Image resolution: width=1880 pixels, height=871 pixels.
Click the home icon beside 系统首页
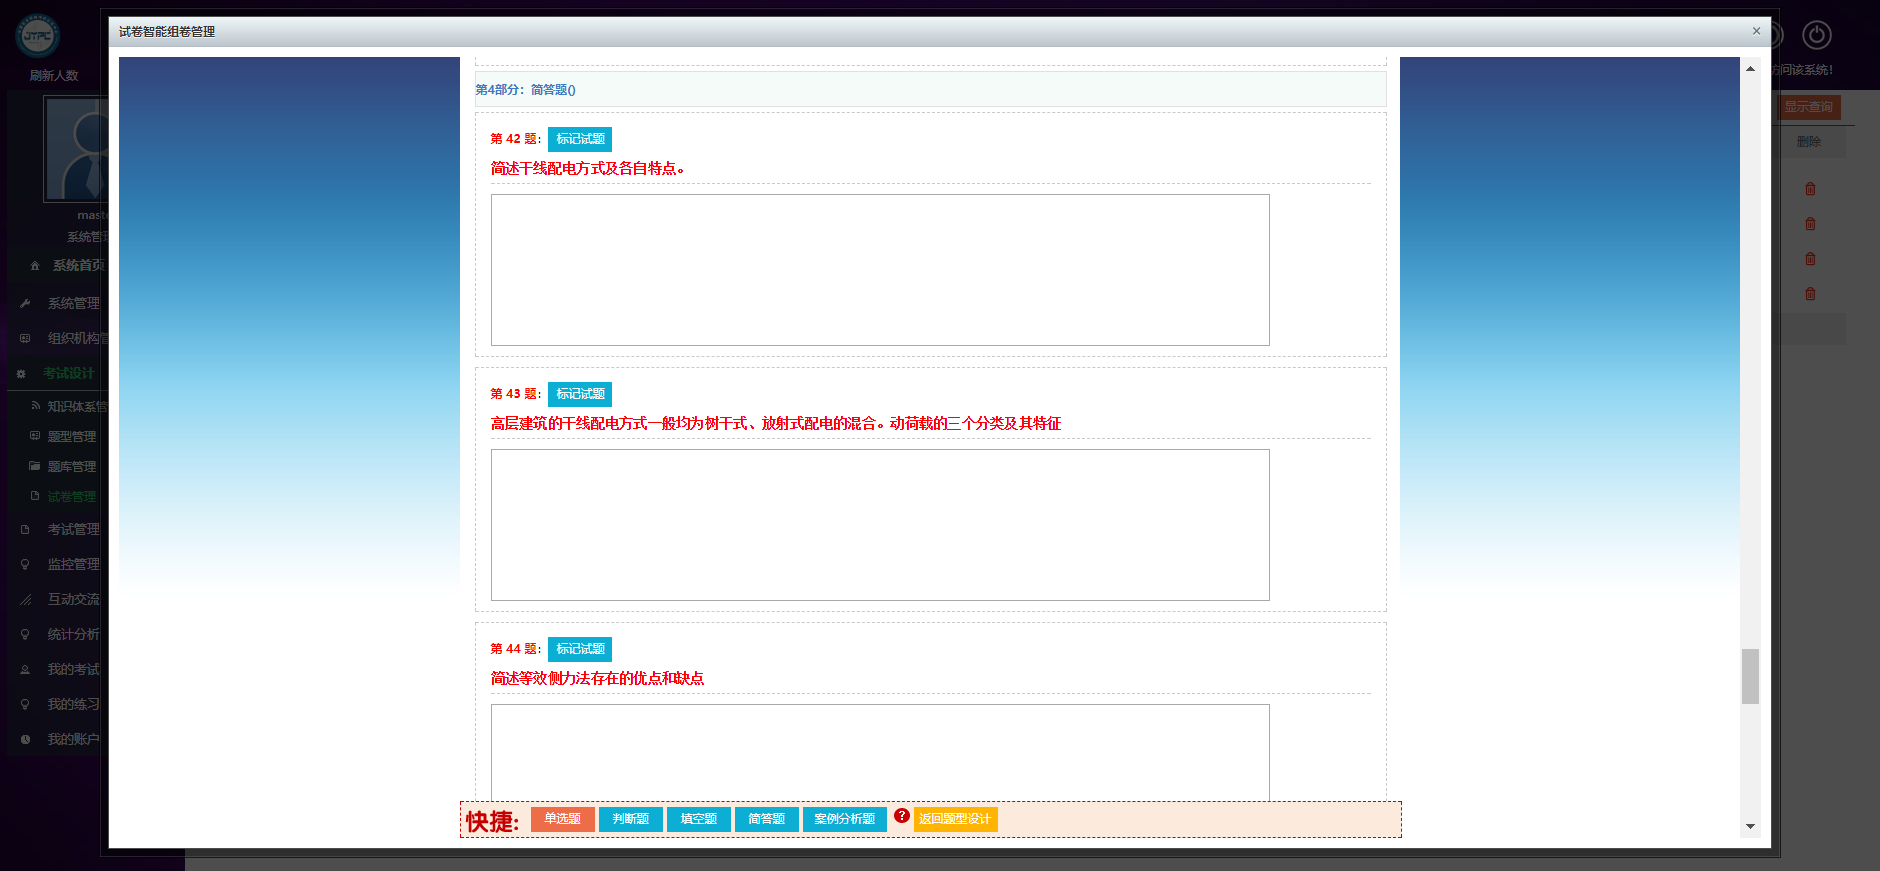click(x=35, y=266)
